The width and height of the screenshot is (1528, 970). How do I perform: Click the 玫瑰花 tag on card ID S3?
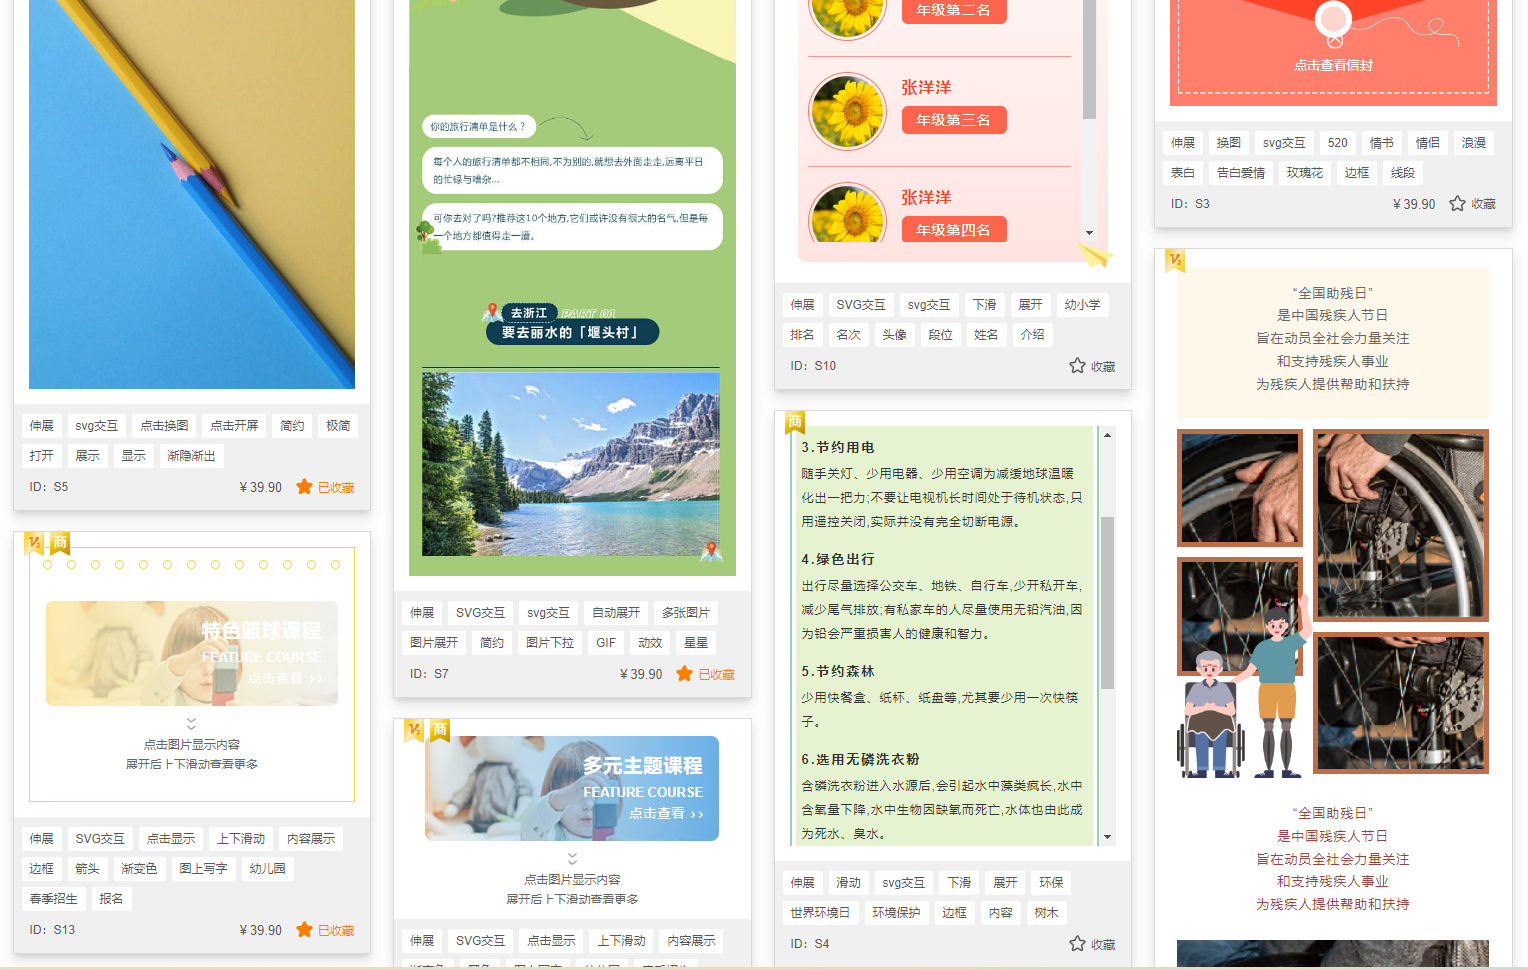1304,172
